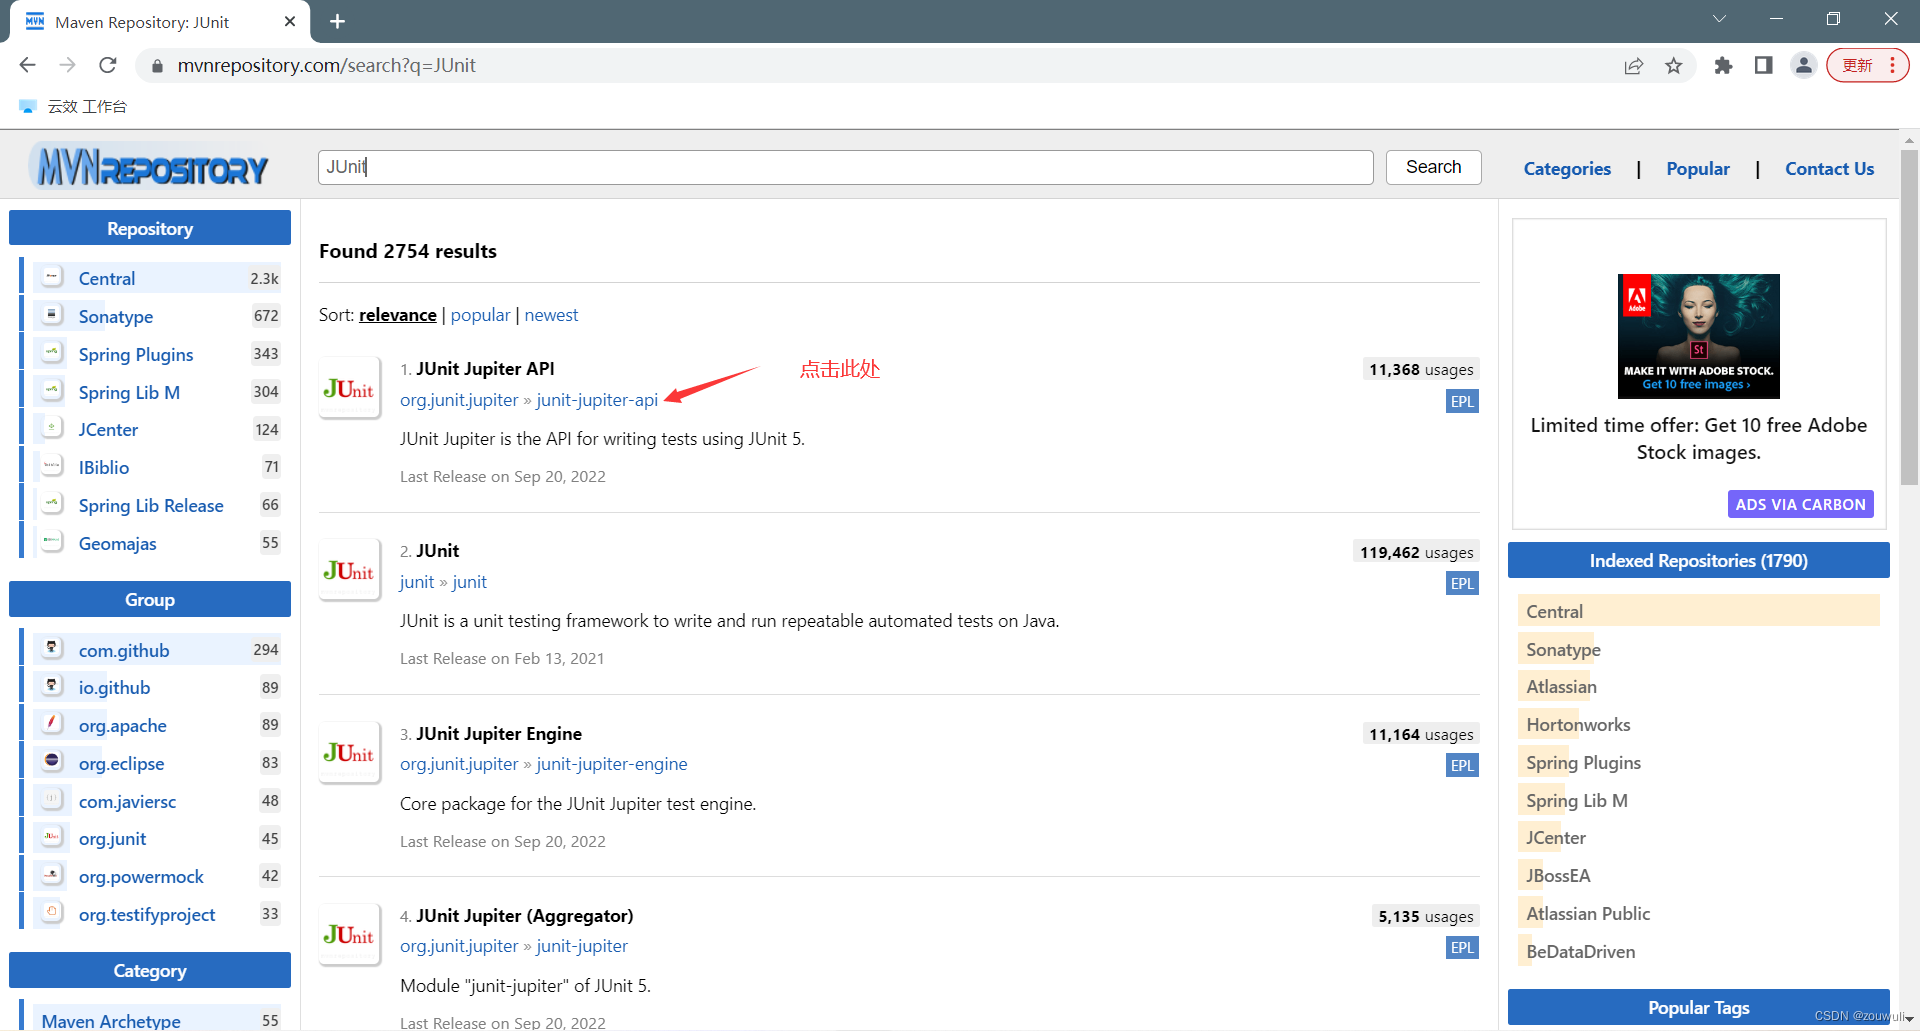Toggle the browser side panel icon
The image size is (1920, 1031).
[1763, 66]
